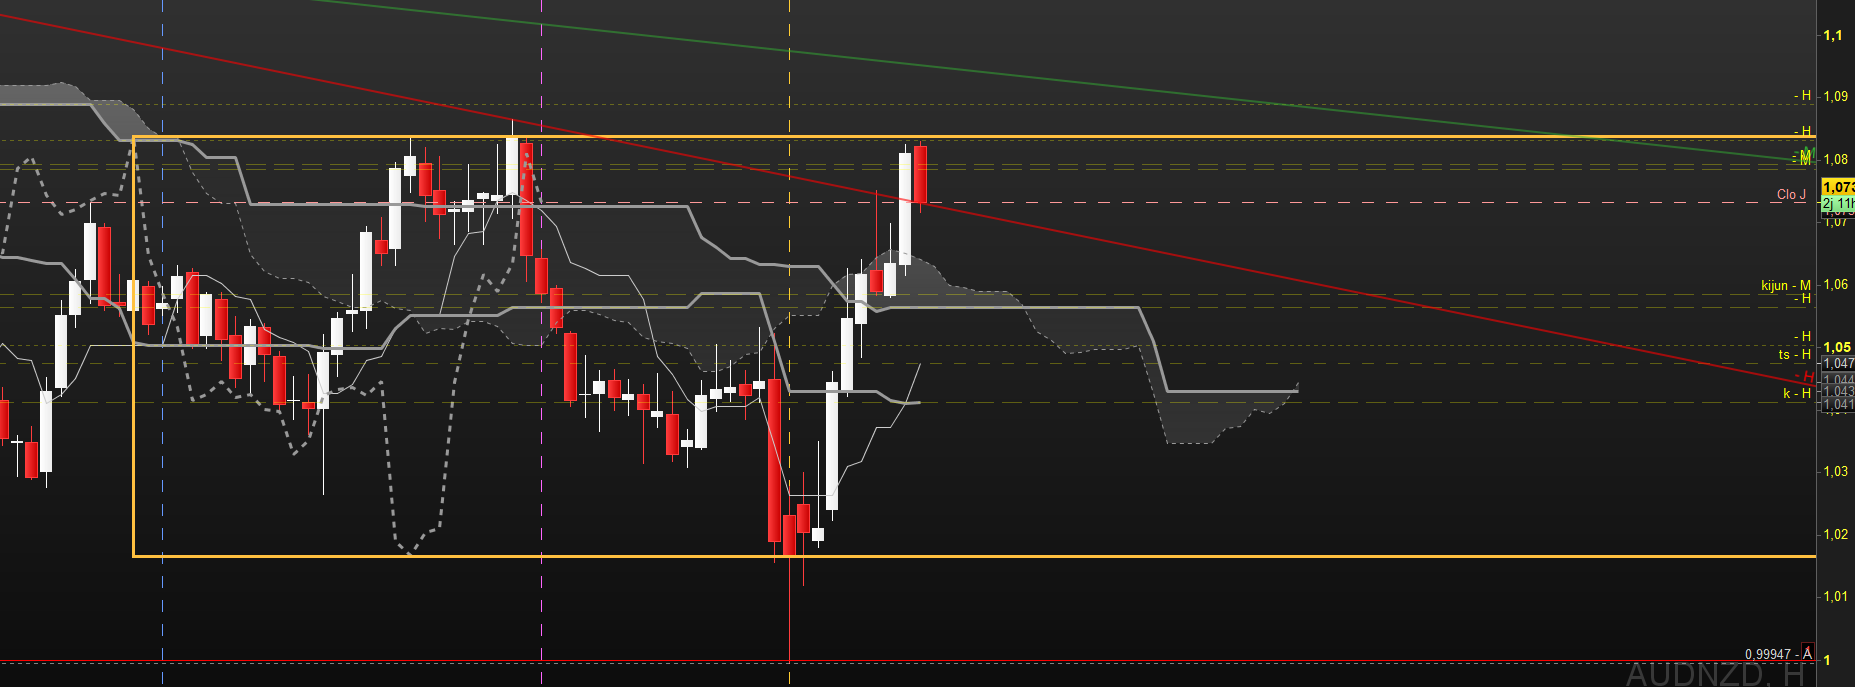
Task: Click the Clo J line label
Action: point(1791,194)
